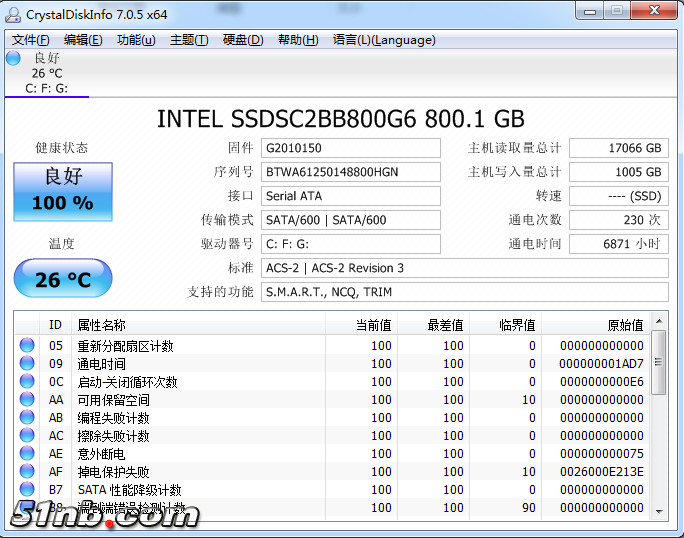Click the CrystalDiskInfo title bar app icon
This screenshot has height=538, width=684.
13,14
